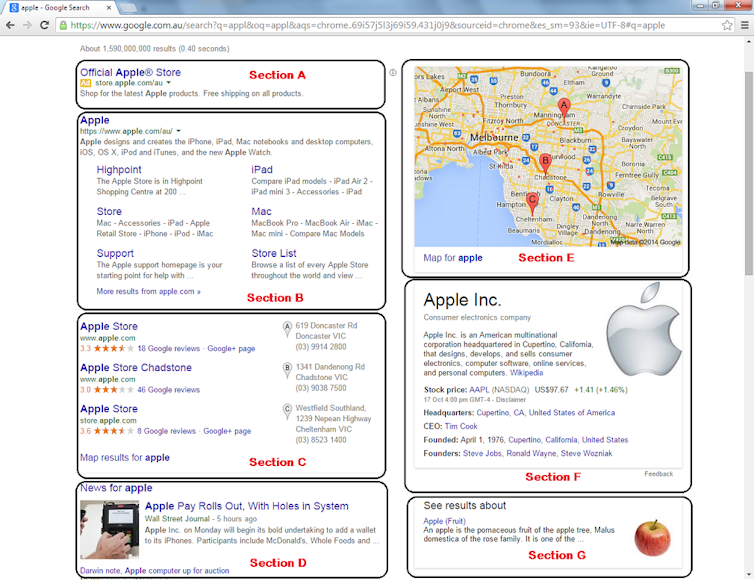
Task: Open the Tim Cook CEO link
Action: click(x=461, y=427)
